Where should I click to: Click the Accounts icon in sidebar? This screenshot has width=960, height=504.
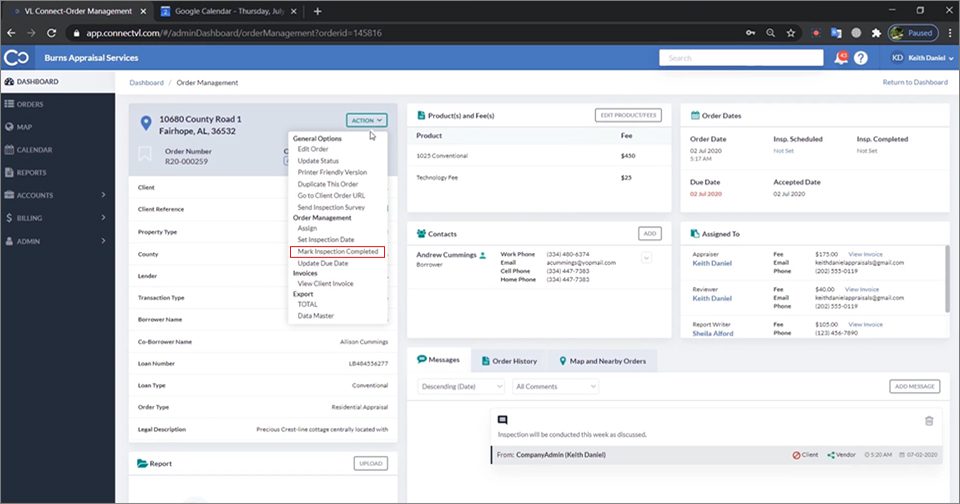pyautogui.click(x=9, y=195)
